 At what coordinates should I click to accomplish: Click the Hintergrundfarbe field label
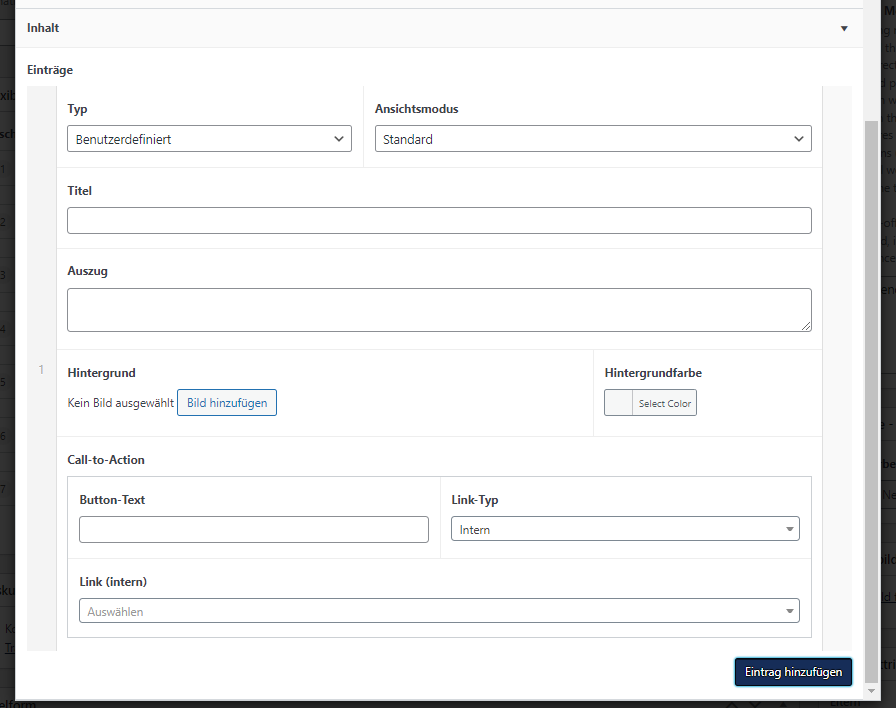pyautogui.click(x=653, y=373)
